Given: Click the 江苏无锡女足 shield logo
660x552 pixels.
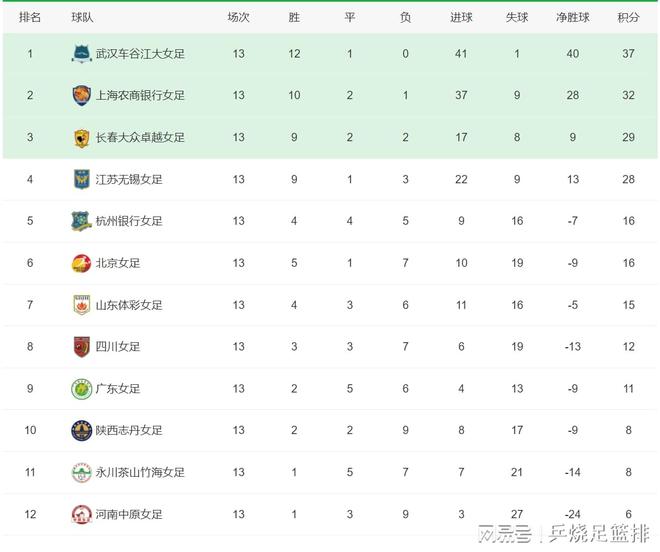Looking at the screenshot, I should (82, 179).
